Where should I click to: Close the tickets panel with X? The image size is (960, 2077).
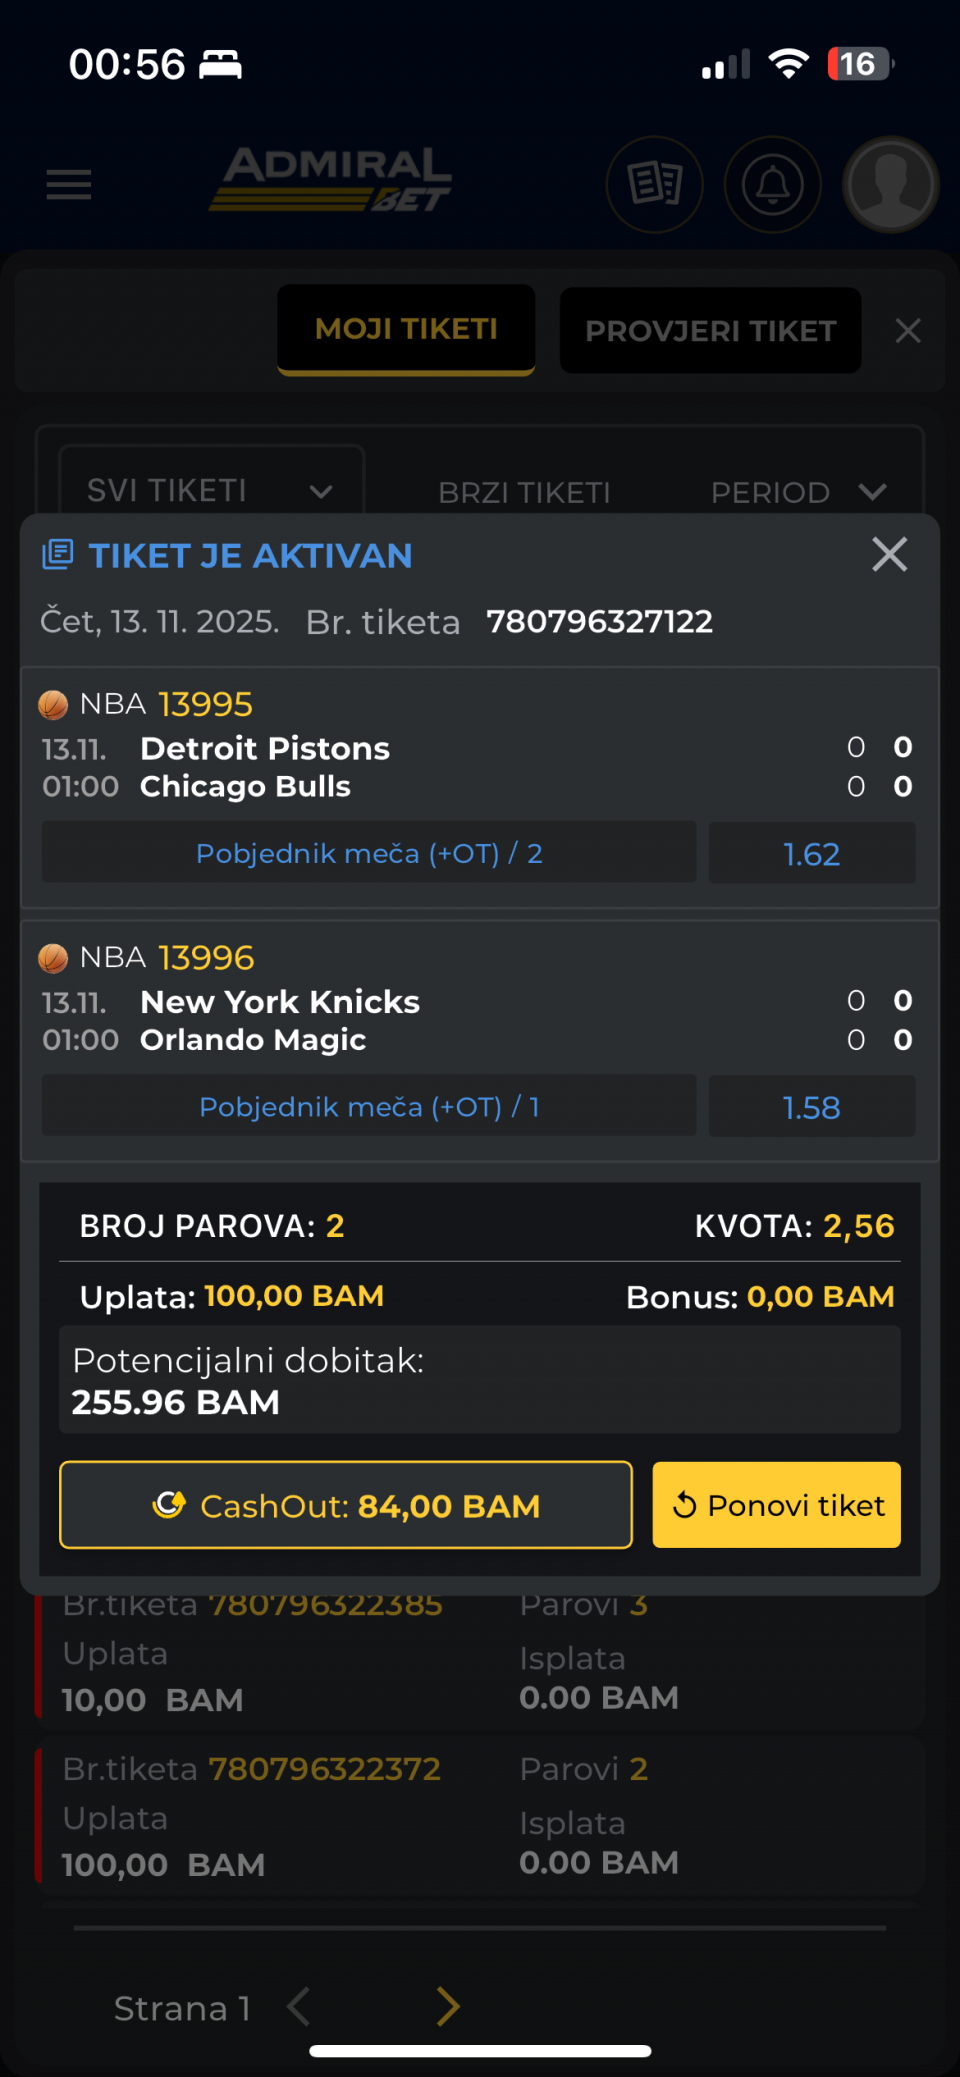[x=908, y=331]
